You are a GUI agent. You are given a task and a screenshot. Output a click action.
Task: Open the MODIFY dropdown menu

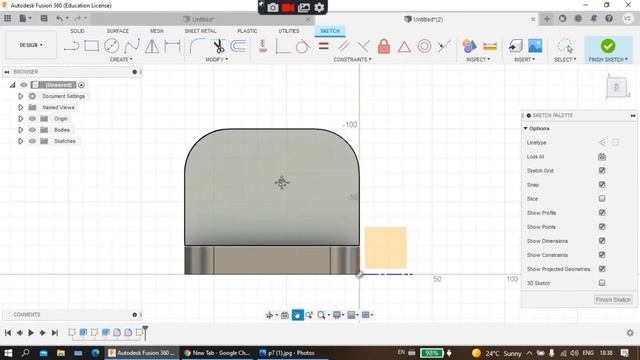point(216,60)
